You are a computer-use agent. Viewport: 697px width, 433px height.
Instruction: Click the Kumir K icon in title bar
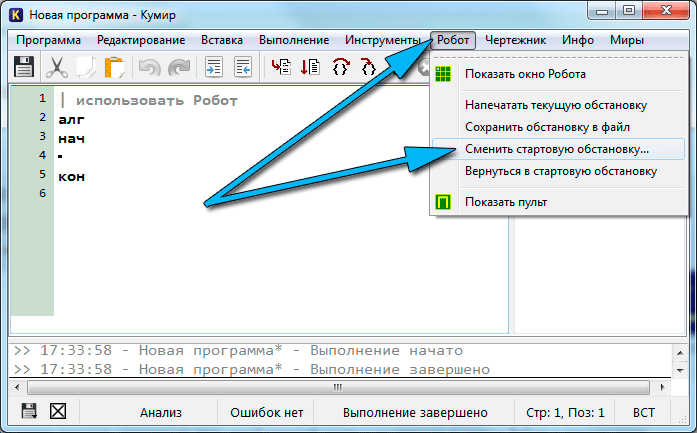(16, 15)
